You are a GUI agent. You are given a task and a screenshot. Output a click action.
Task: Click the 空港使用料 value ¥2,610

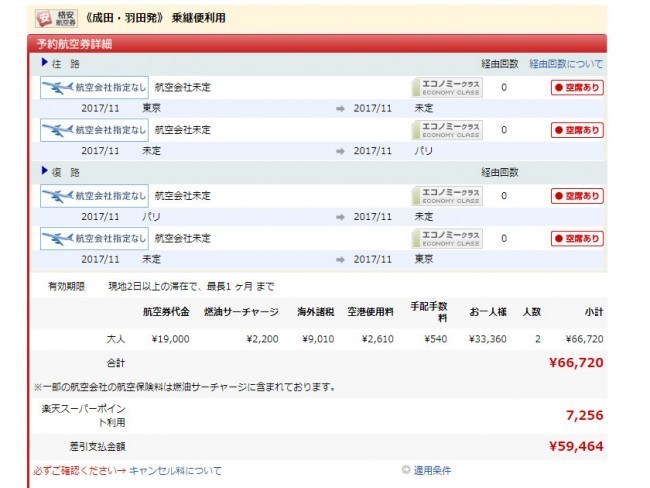click(x=378, y=339)
